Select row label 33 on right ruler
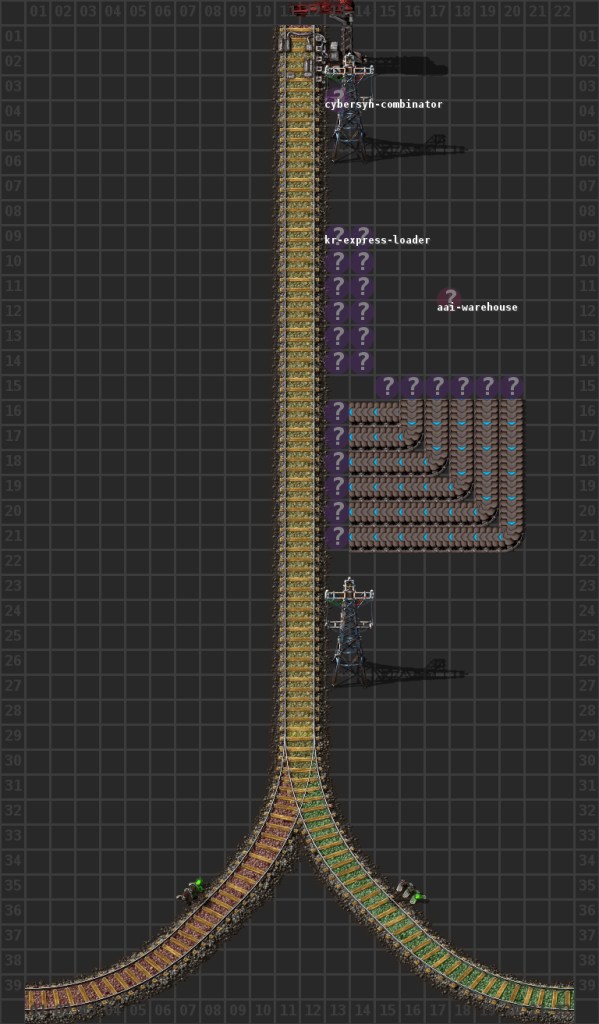This screenshot has width=599, height=1024. (587, 835)
